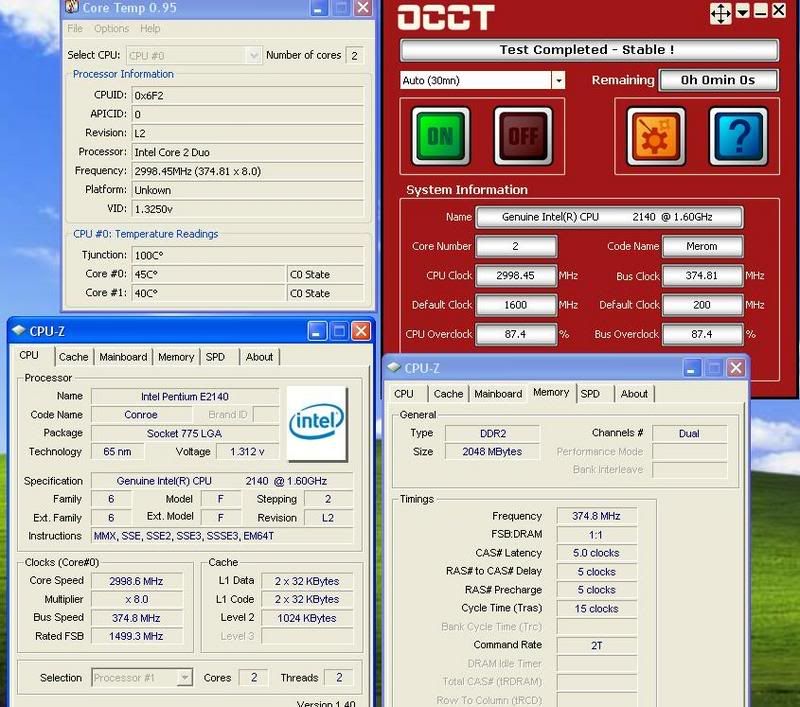Close the Core Temp window
The image size is (800, 707).
tap(363, 8)
